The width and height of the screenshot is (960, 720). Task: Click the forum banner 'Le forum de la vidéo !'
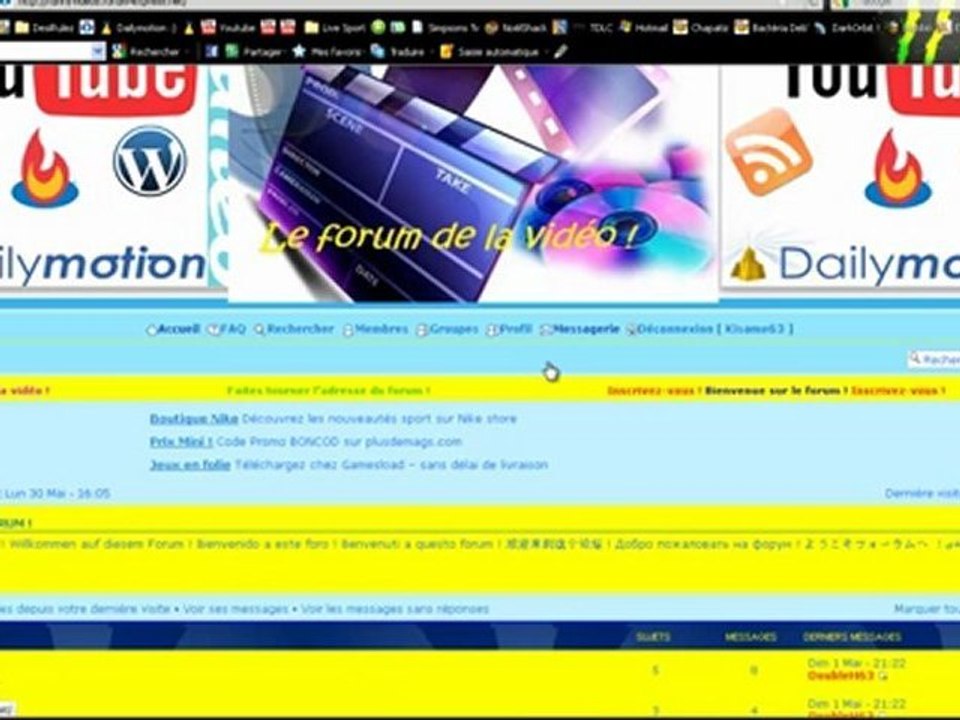473,184
